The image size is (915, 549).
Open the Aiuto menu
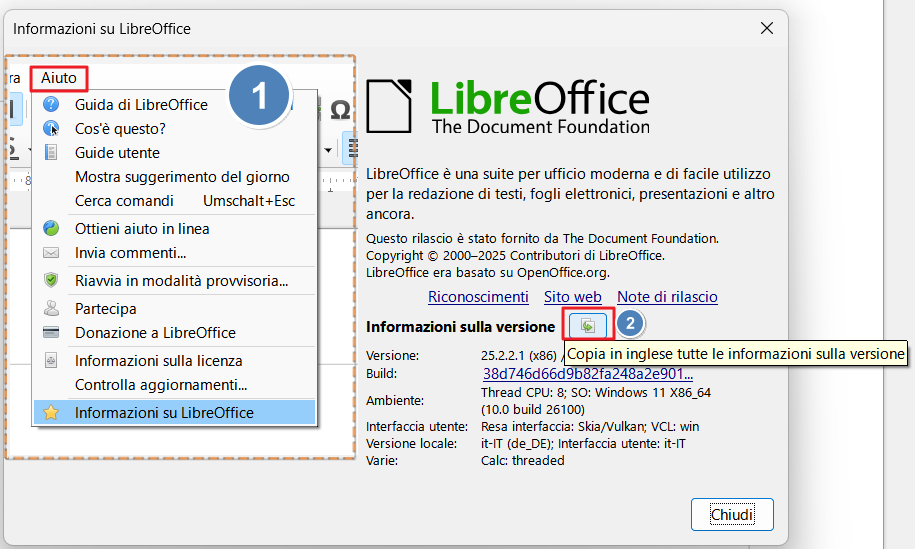coord(59,78)
